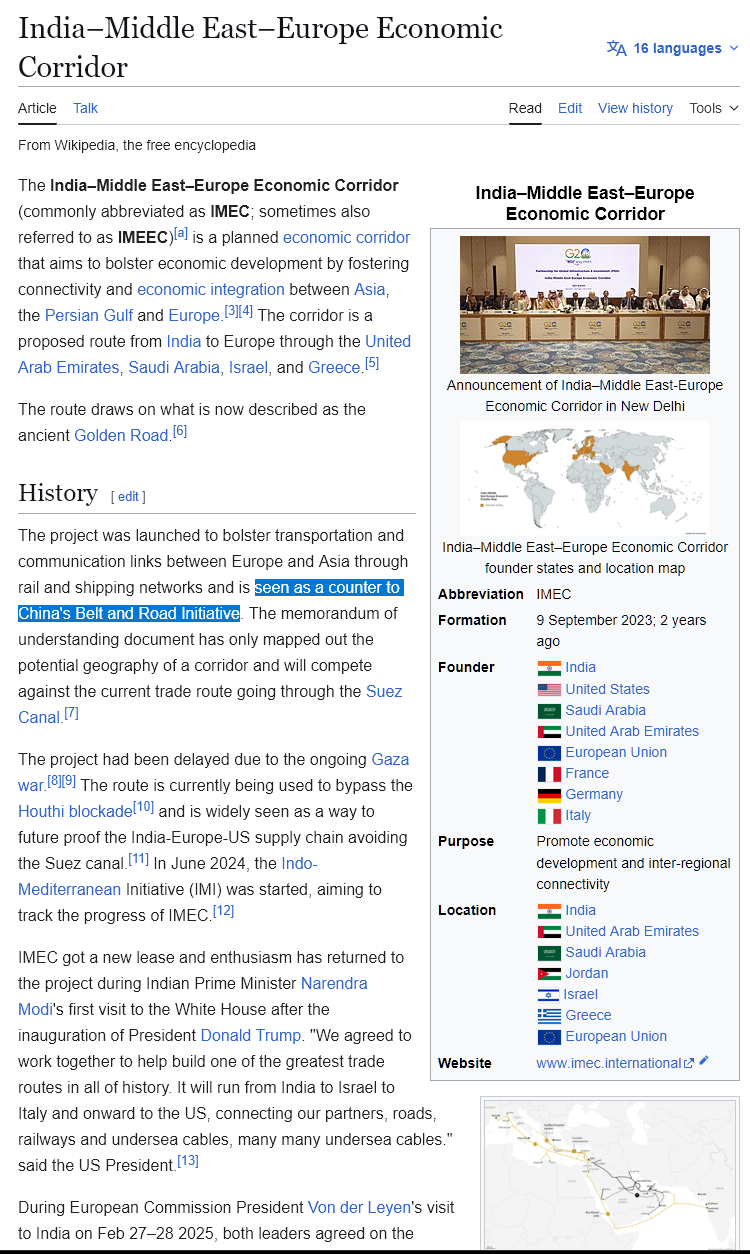Screen dimensions: 750x1254
Task: Open the founder states location map image
Action: (585, 478)
